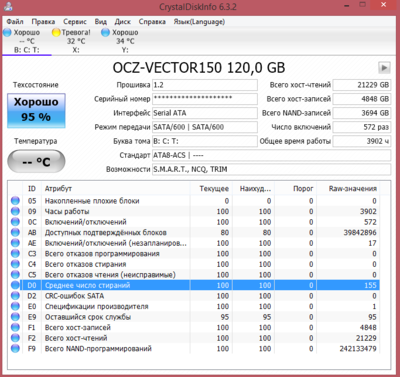Click the Прошивка field showing 1.2
Viewport: 400px width, 377px height.
205,85
